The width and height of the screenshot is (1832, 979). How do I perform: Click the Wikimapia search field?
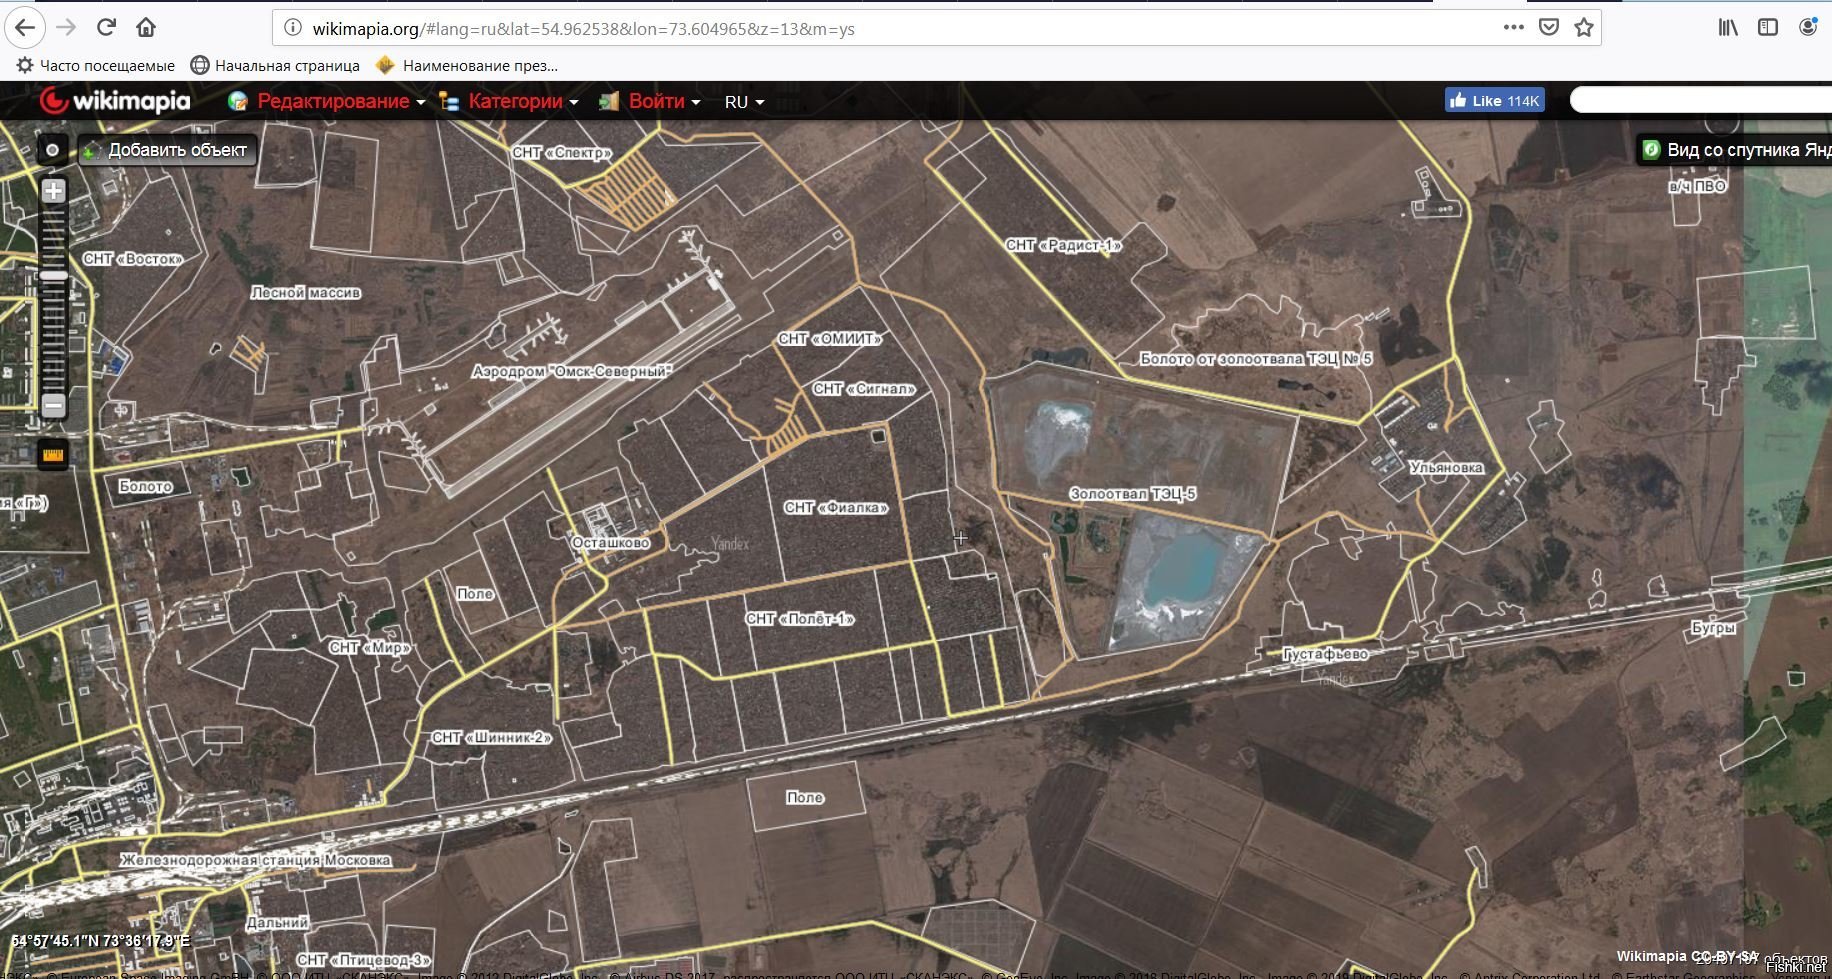coord(1700,100)
